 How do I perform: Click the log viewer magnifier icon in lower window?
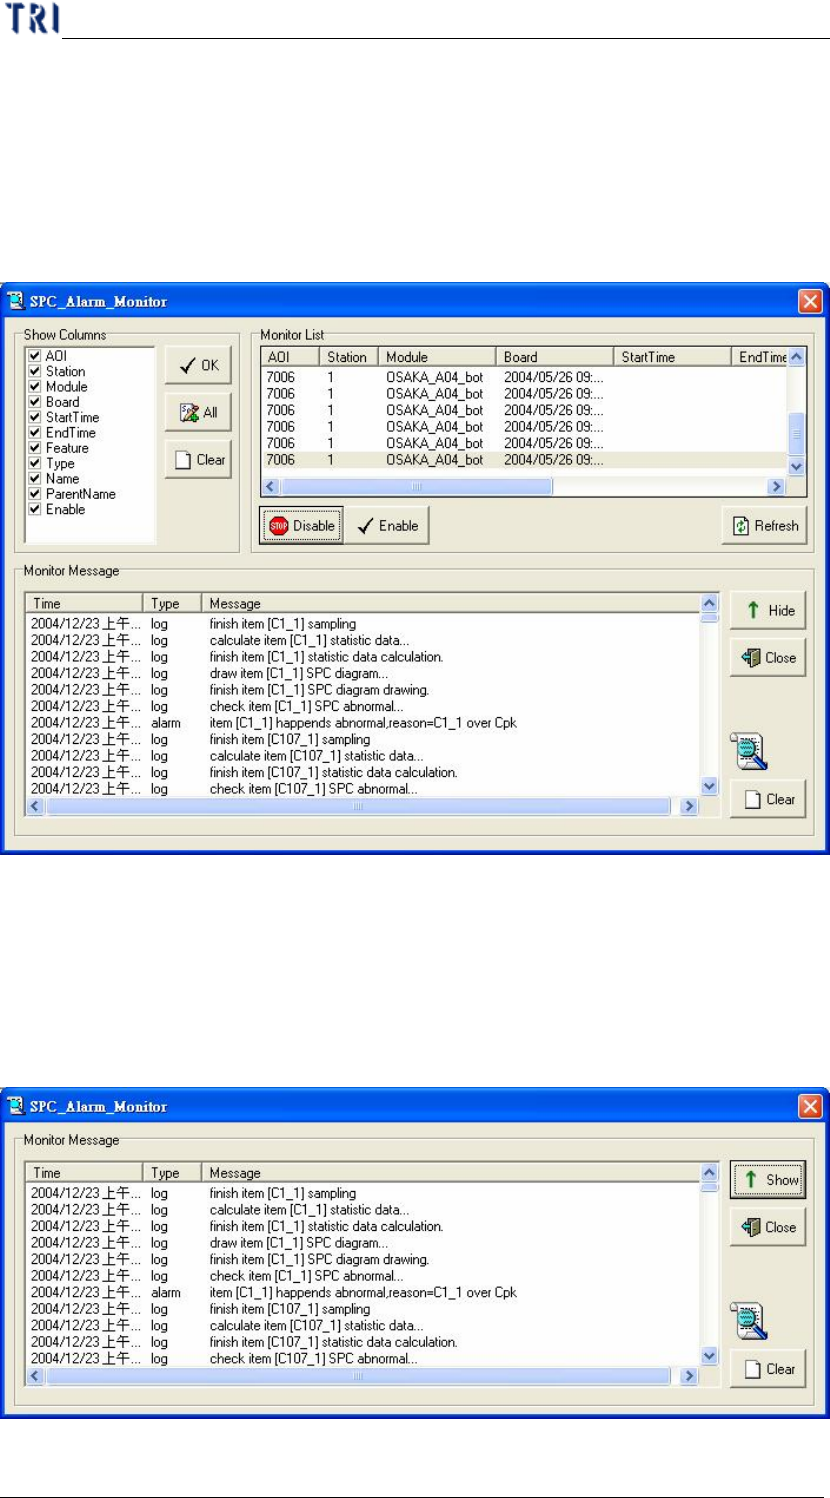(748, 1321)
